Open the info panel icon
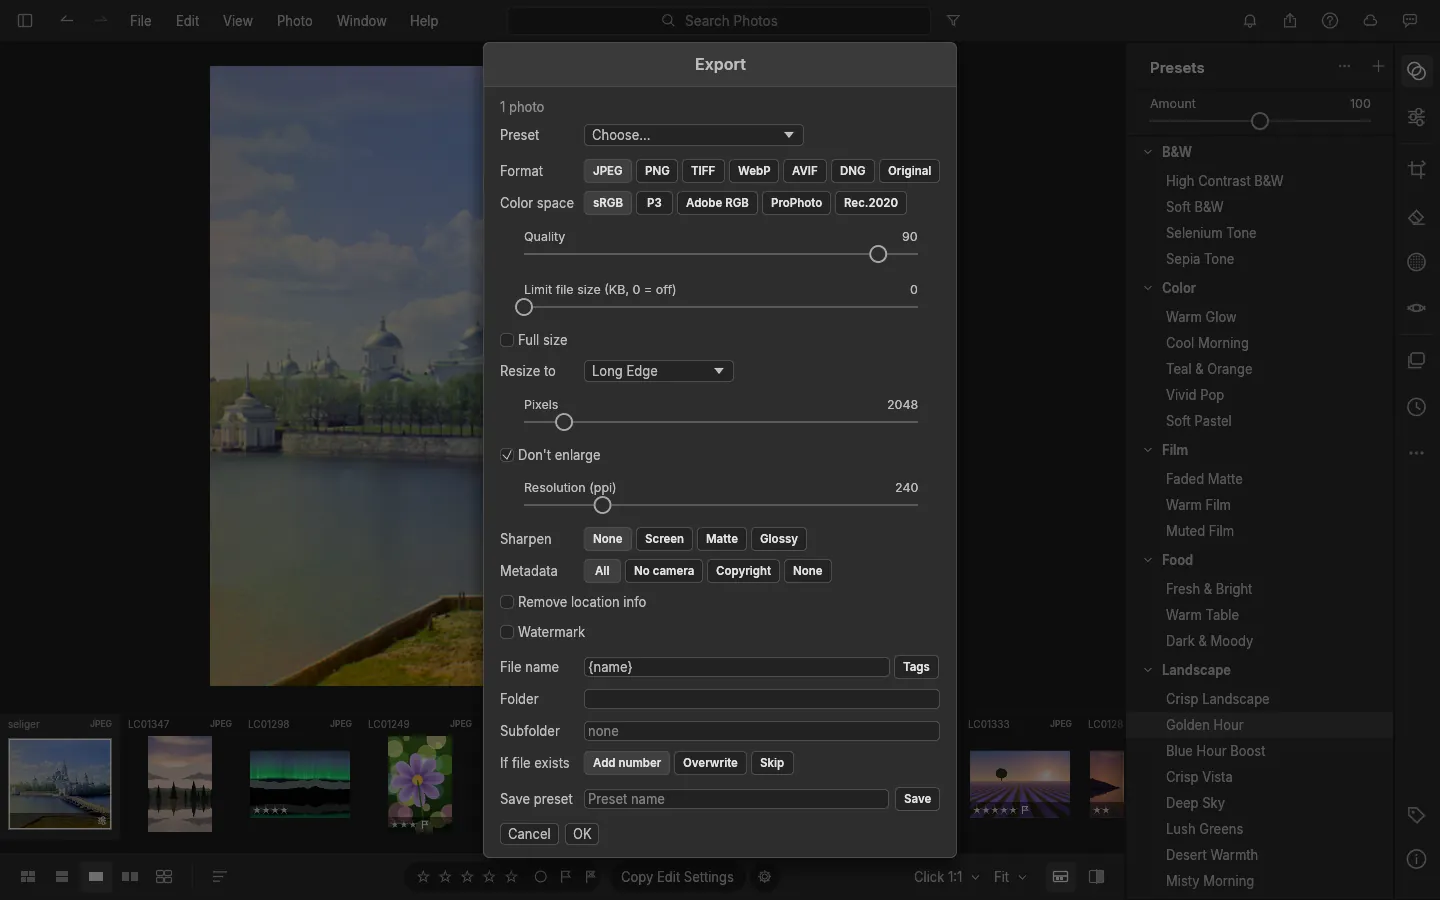The width and height of the screenshot is (1440, 900). pos(1417,859)
